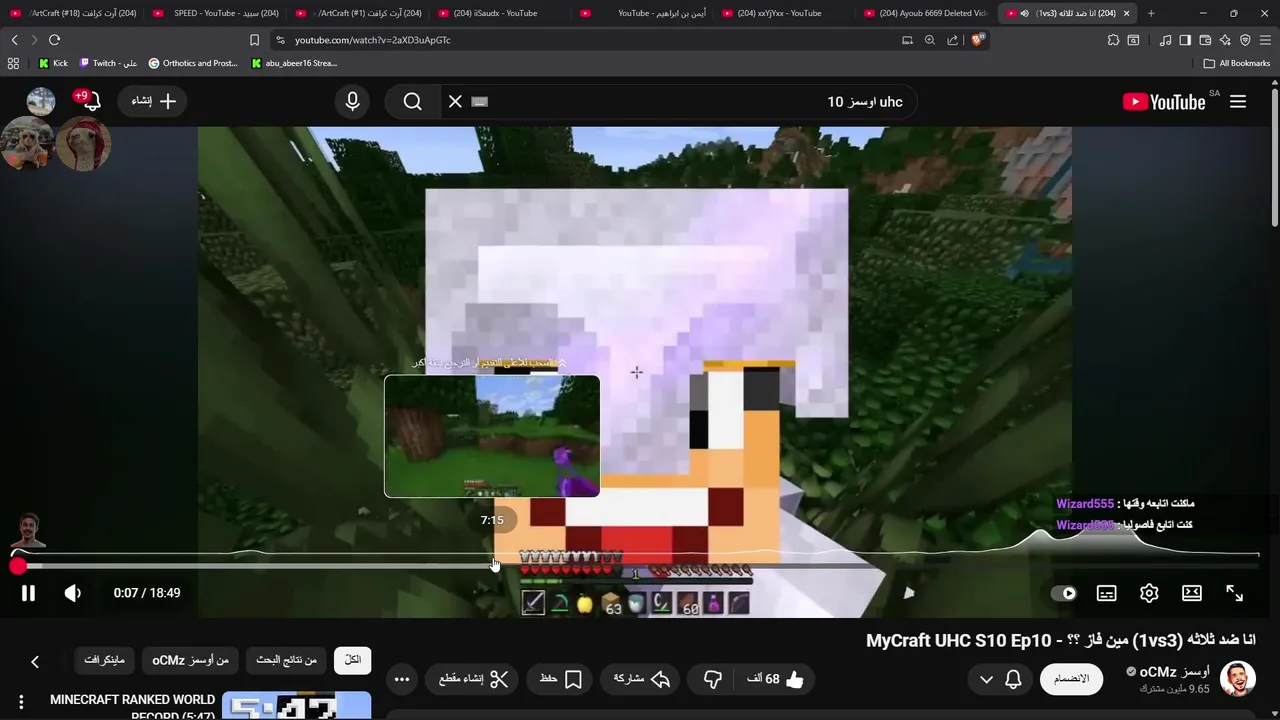Open All Bookmarks folder

(x=1237, y=63)
